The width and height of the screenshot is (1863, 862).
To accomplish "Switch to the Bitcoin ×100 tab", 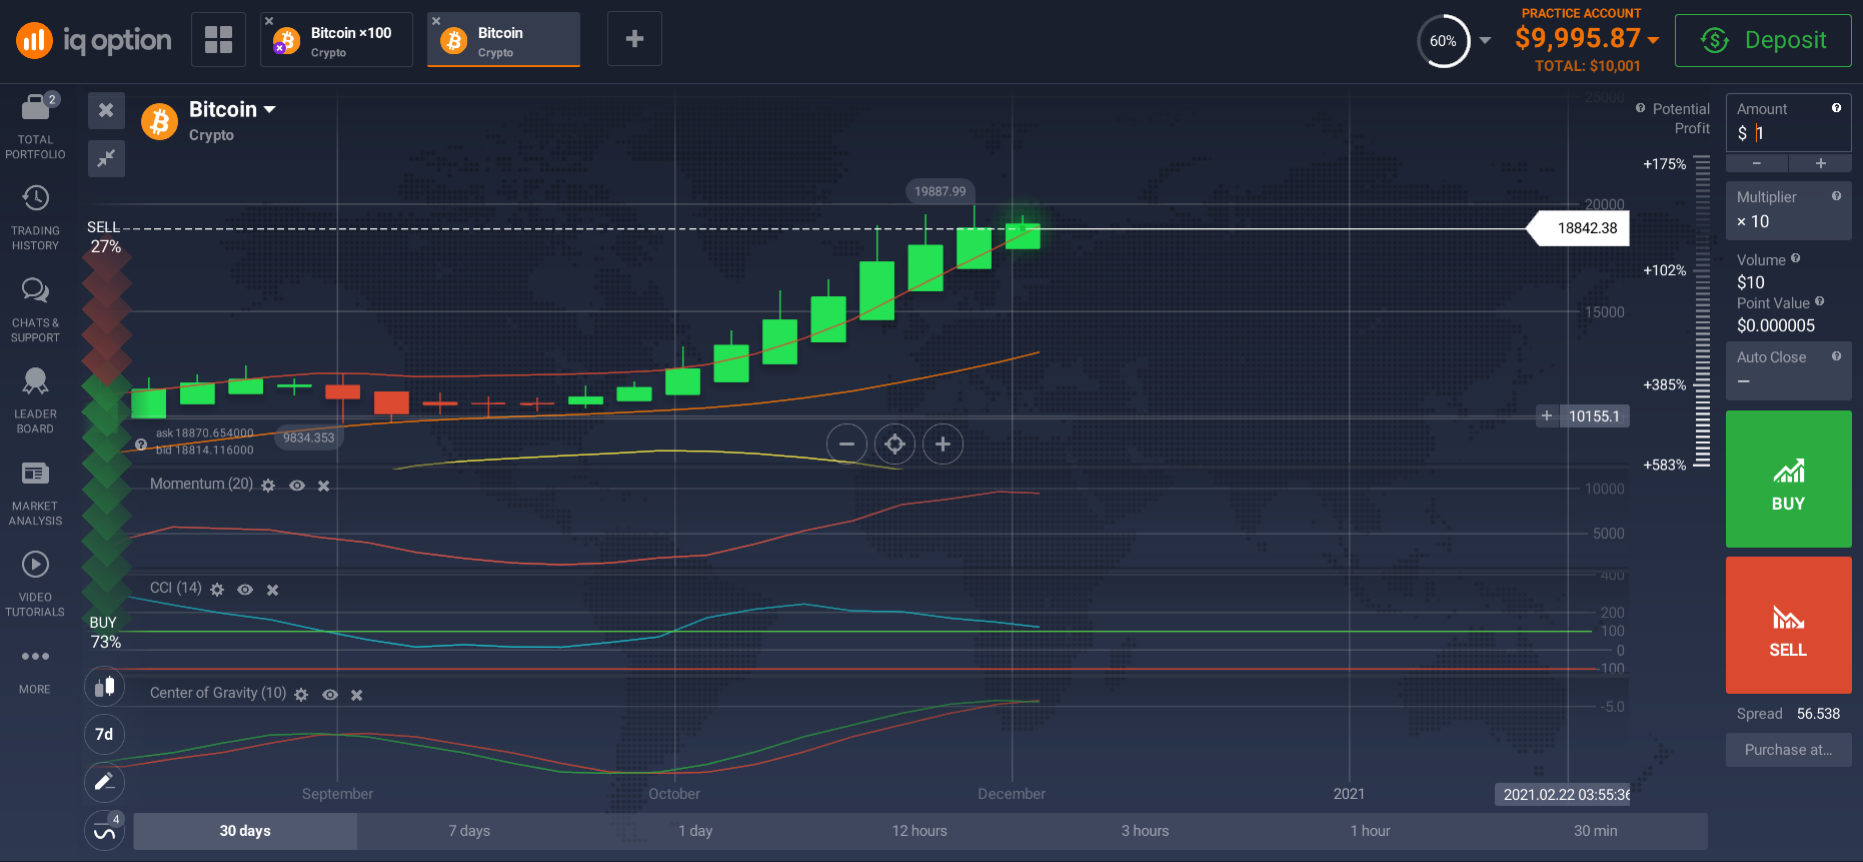I will pyautogui.click(x=337, y=40).
